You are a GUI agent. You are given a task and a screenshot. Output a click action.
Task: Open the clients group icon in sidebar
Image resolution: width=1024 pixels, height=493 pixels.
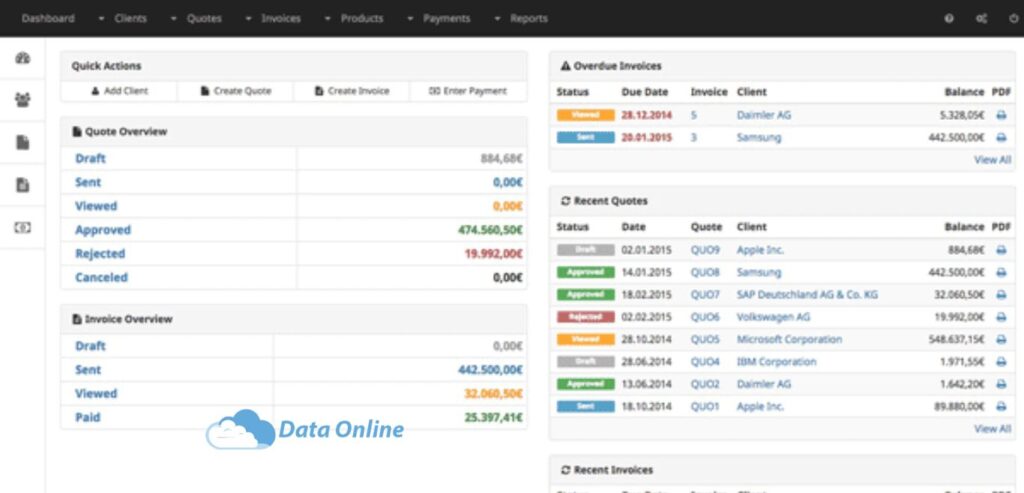[x=23, y=100]
